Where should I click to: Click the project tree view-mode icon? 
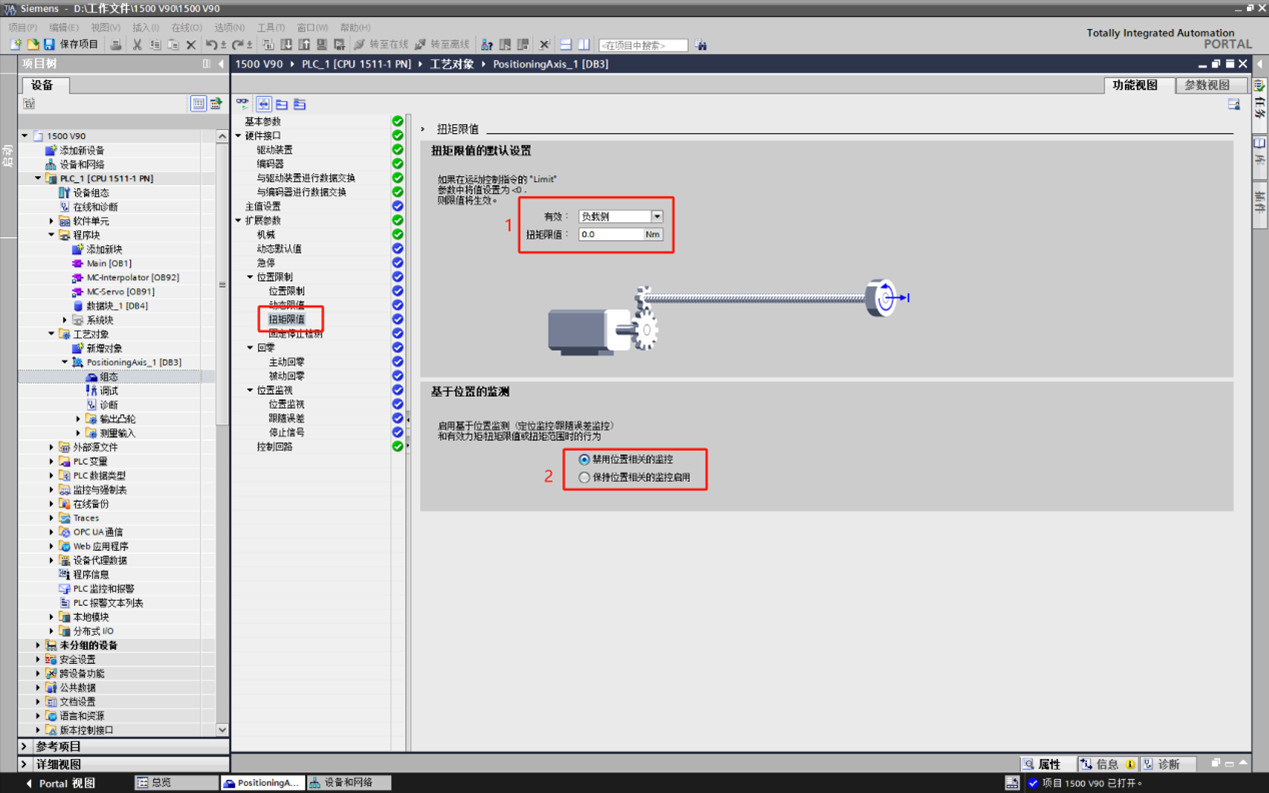tap(198, 103)
